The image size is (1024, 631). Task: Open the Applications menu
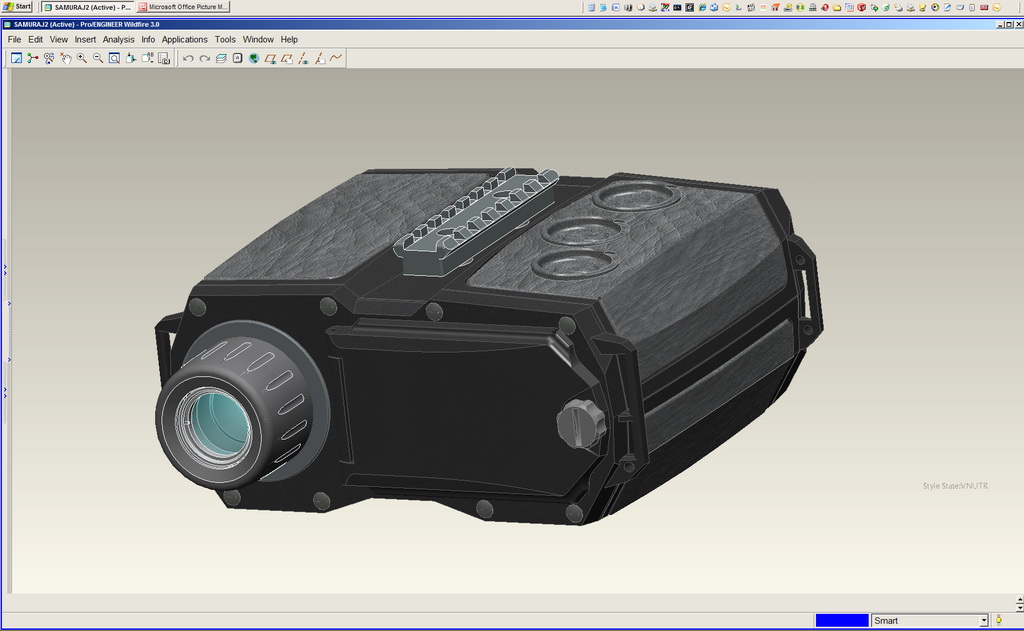(185, 40)
